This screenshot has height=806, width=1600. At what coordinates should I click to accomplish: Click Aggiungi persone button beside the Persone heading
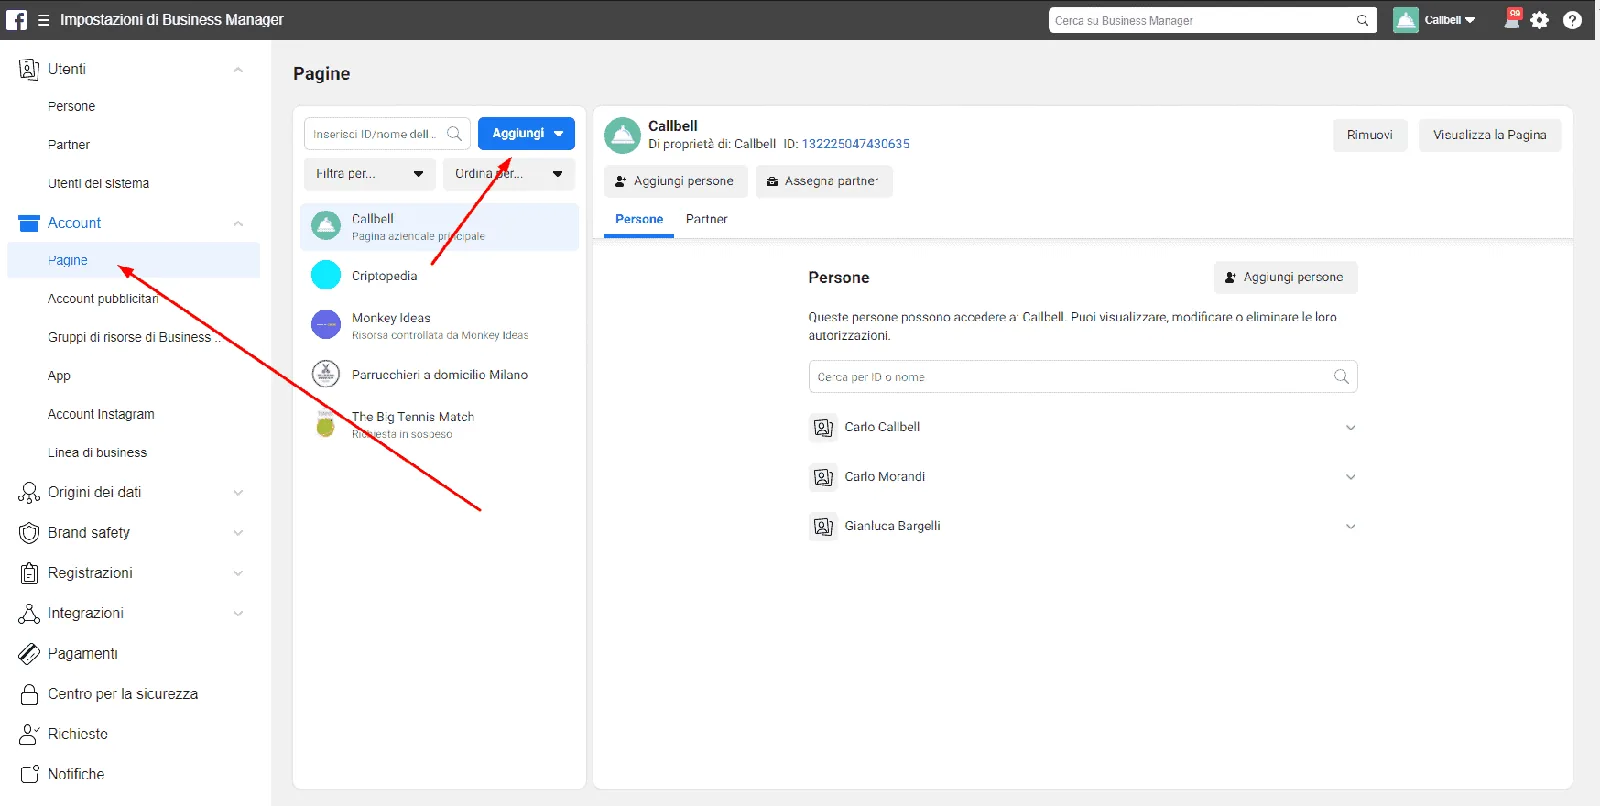tap(1286, 277)
